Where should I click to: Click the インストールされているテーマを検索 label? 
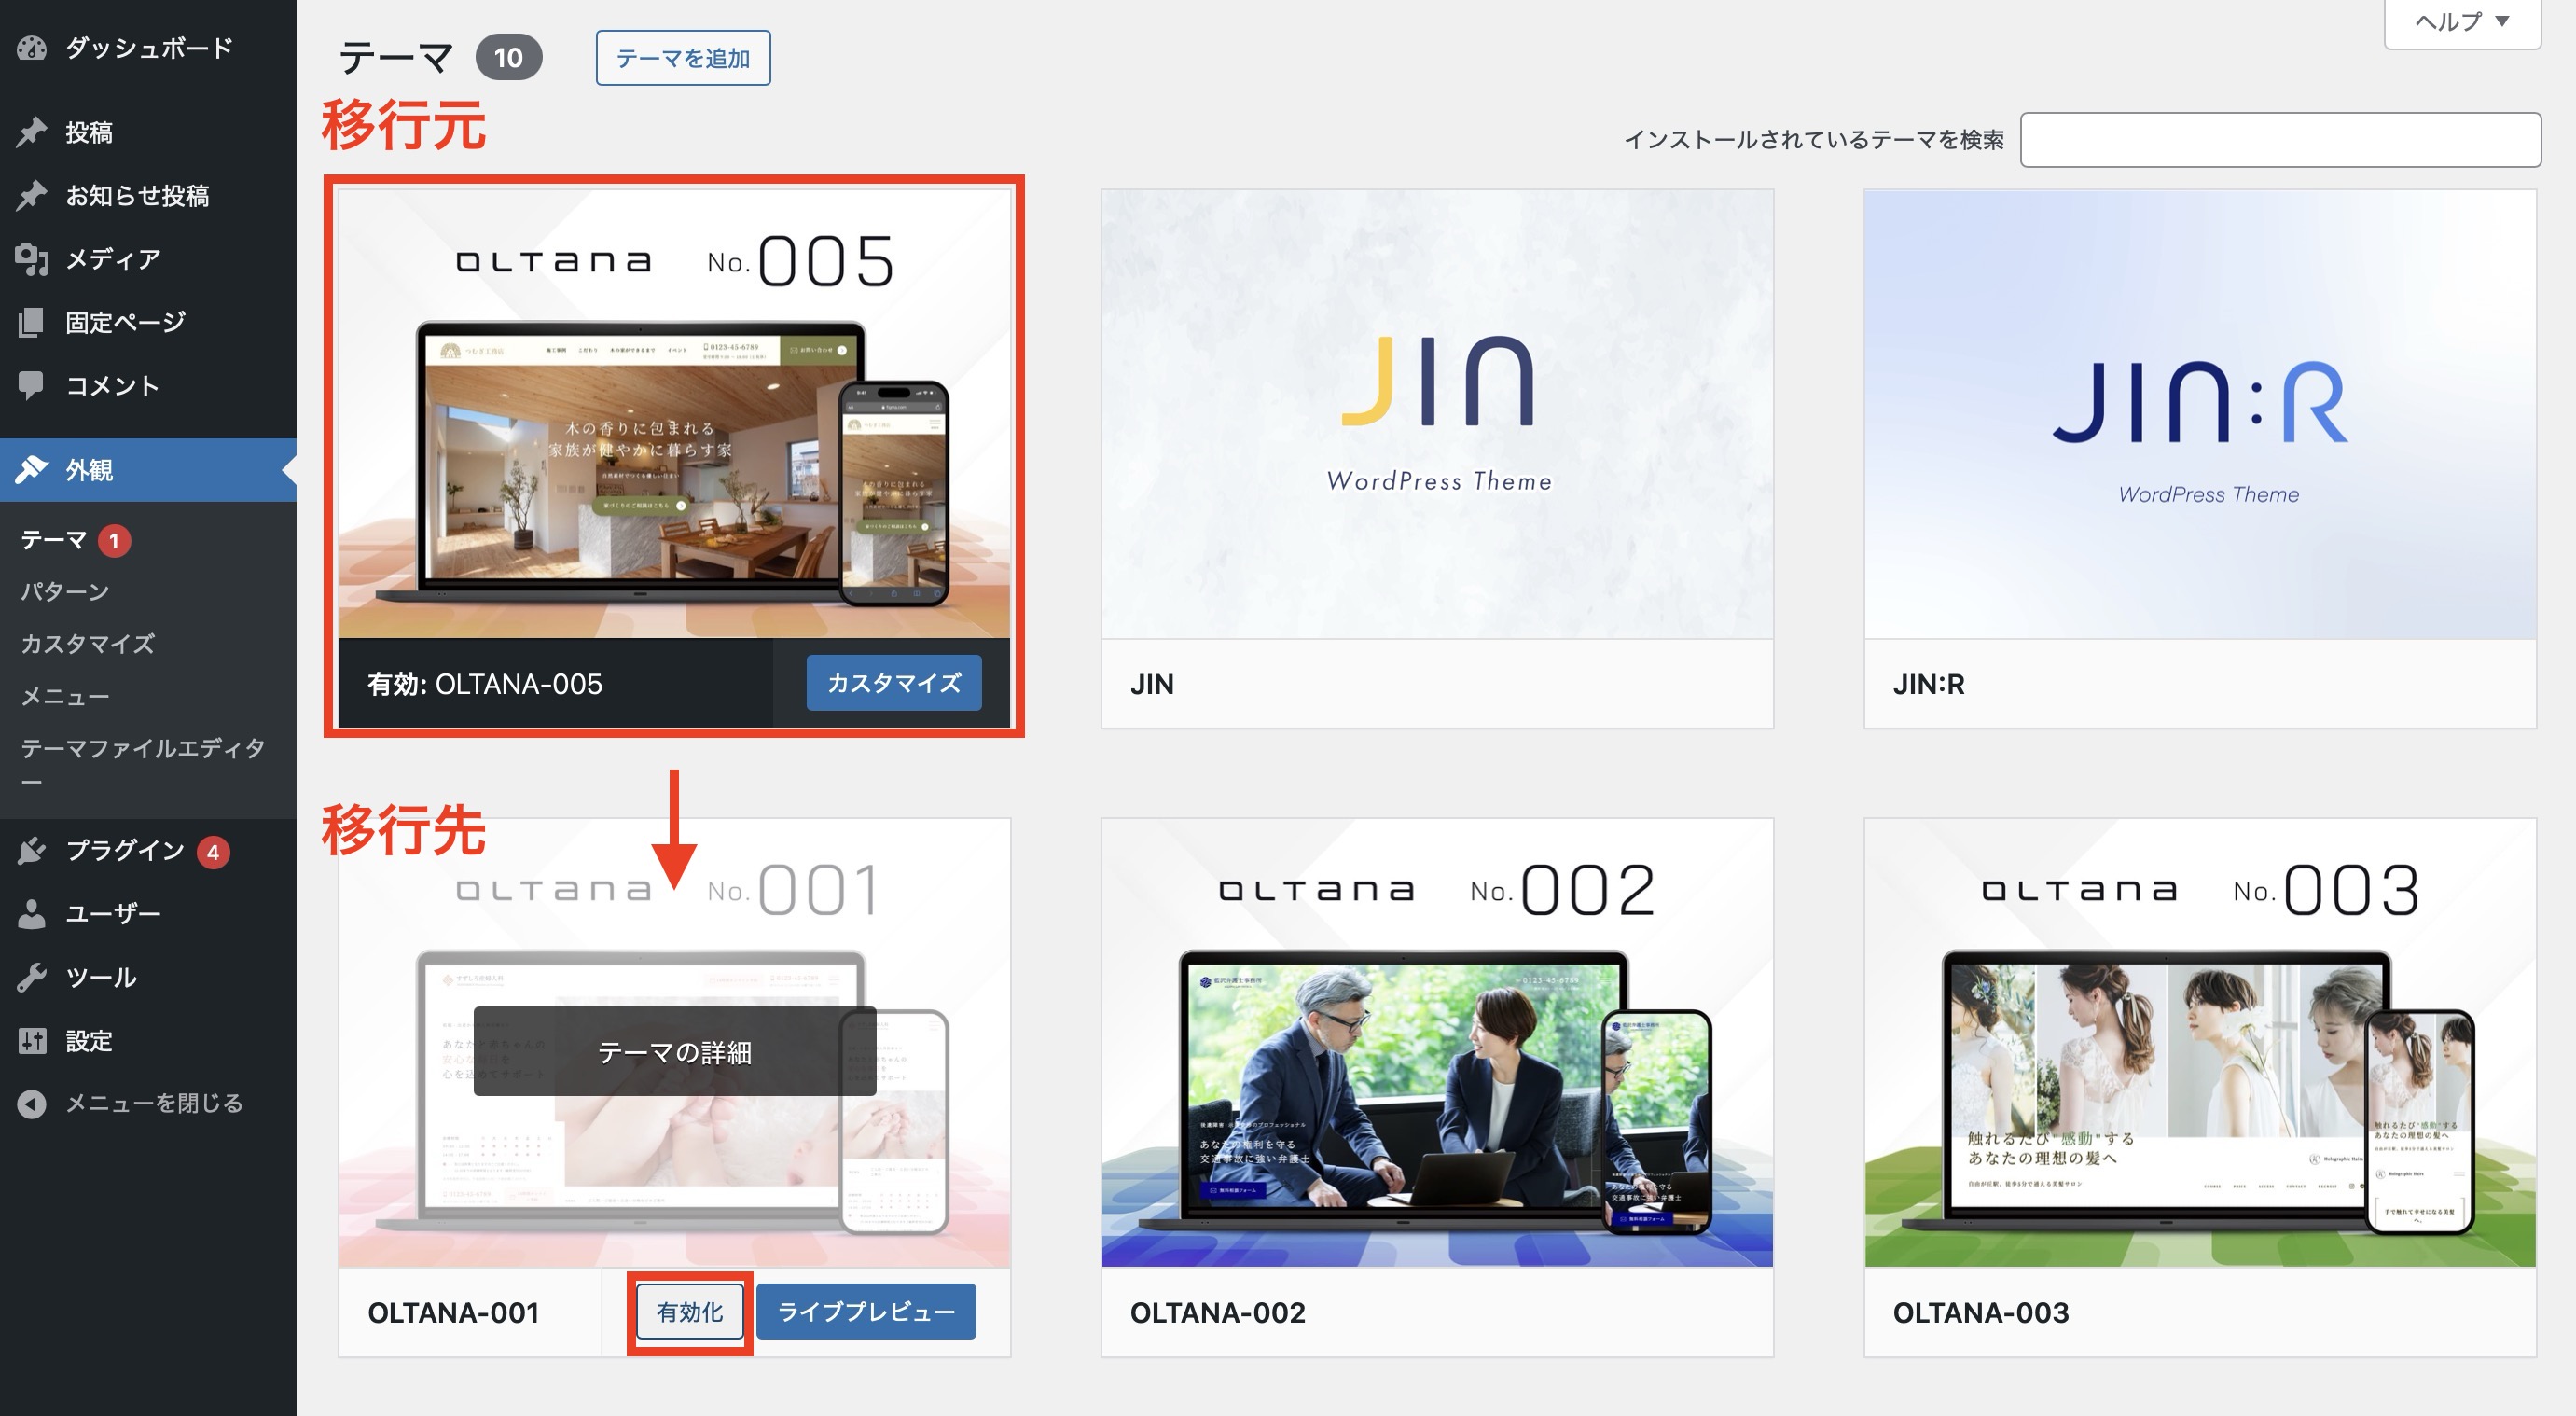coord(1814,140)
